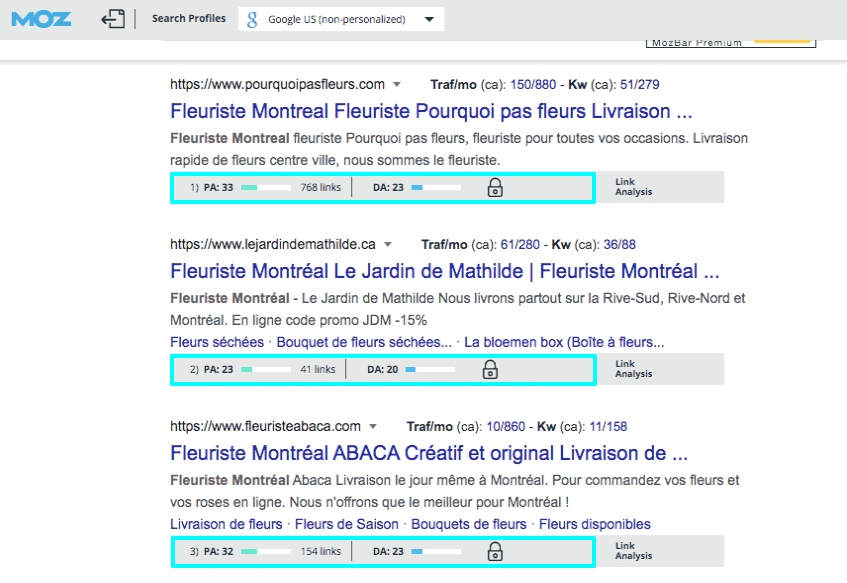The height and width of the screenshot is (583, 847).
Task: Click lock icon in lejardindemathilde MozBar row
Action: (490, 370)
